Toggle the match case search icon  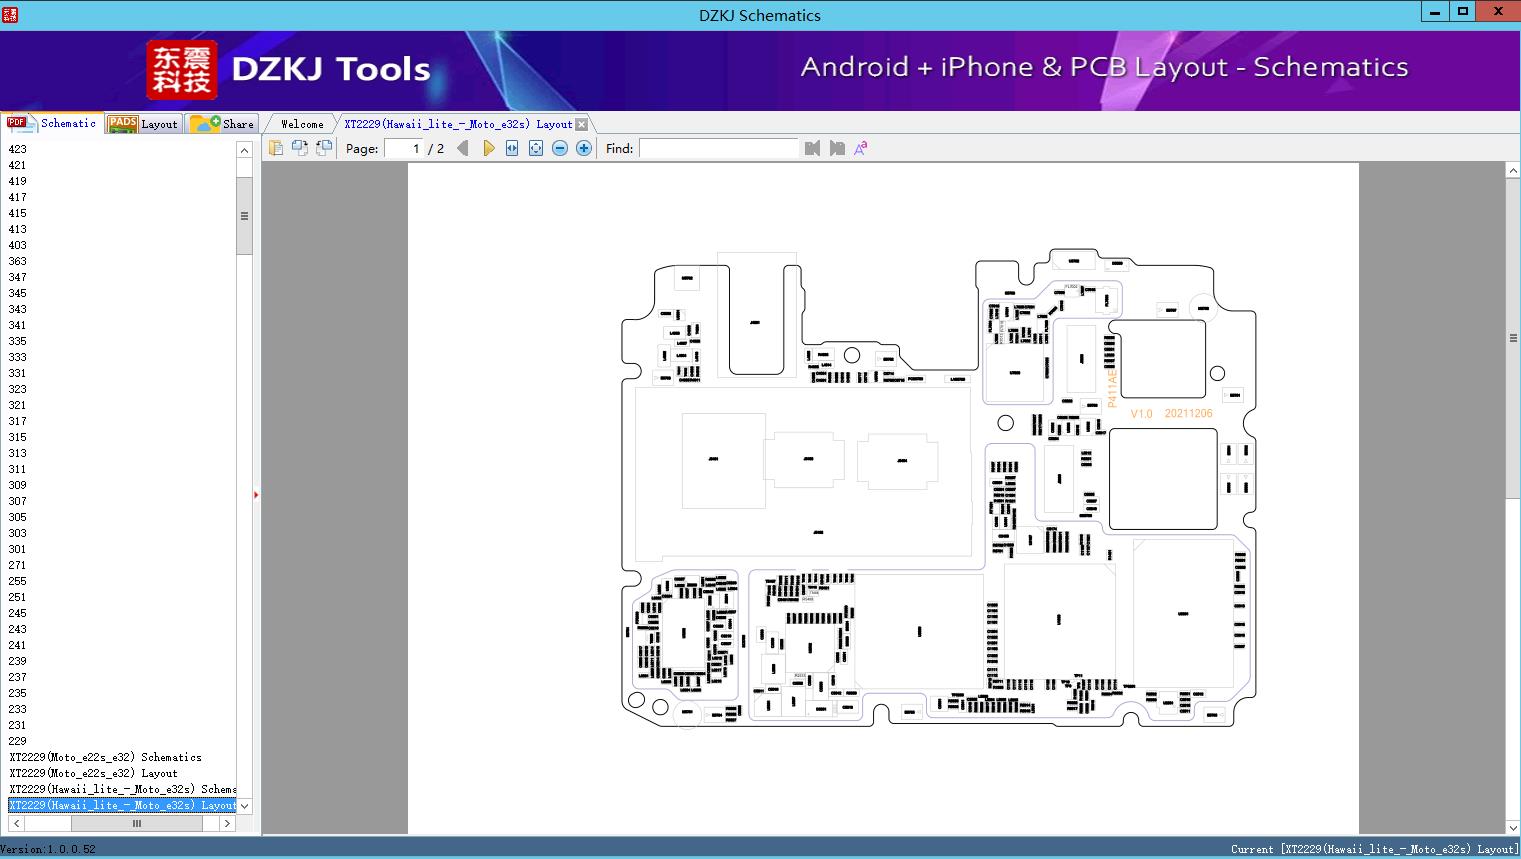pyautogui.click(x=861, y=148)
